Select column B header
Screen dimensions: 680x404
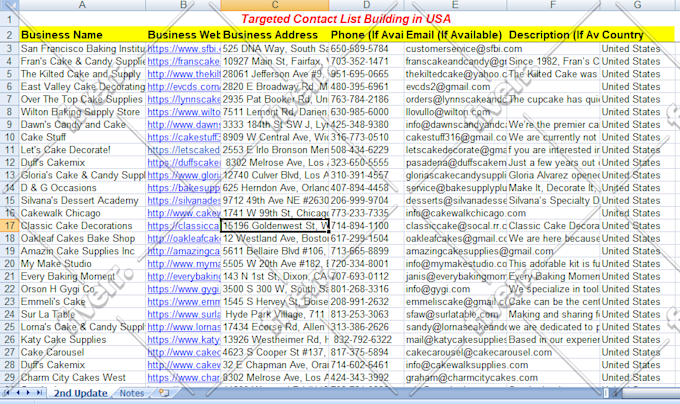183,5
